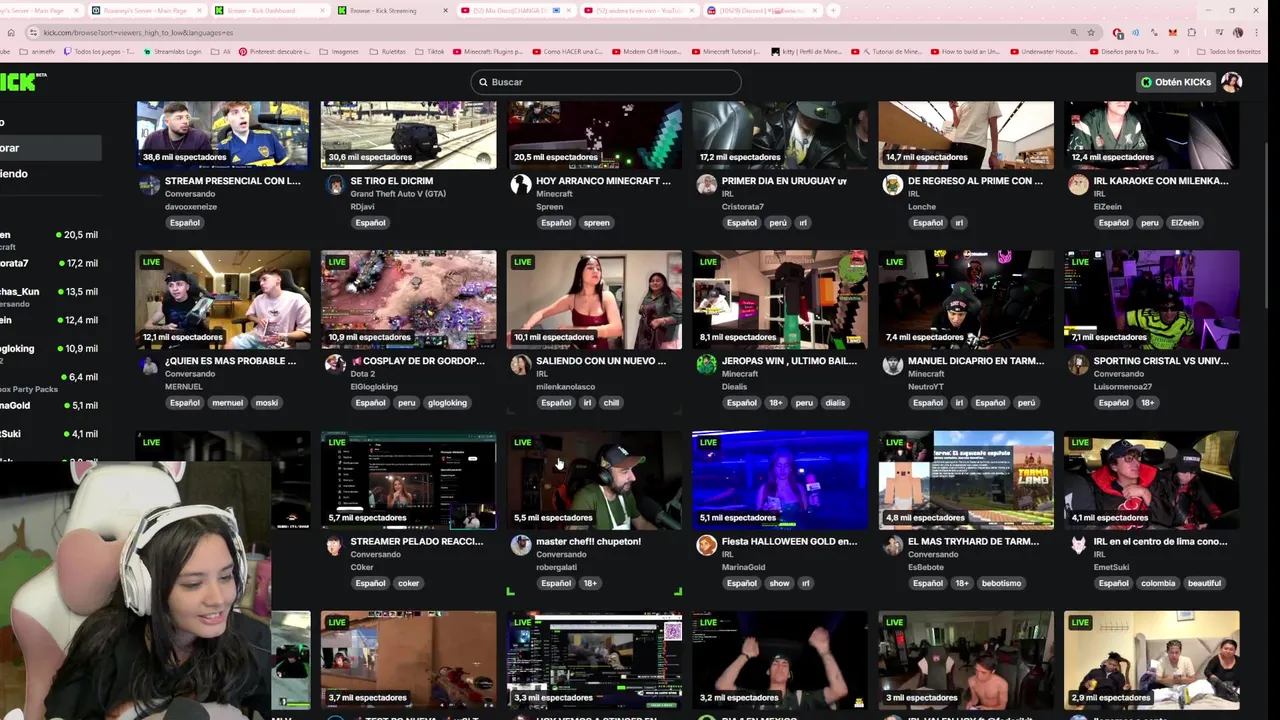Switch to andrea tv en vivo YouTube tab
The height and width of the screenshot is (720, 1280).
638,10
